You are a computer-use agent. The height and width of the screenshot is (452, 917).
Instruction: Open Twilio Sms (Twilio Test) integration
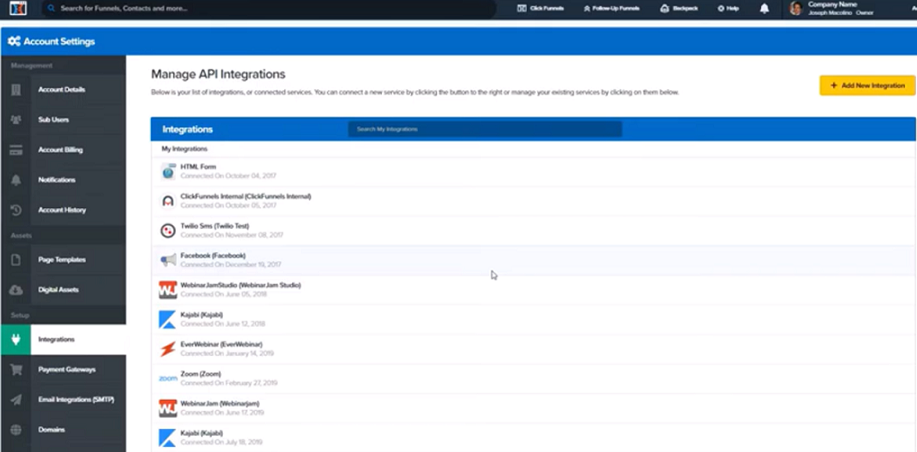pos(533,231)
